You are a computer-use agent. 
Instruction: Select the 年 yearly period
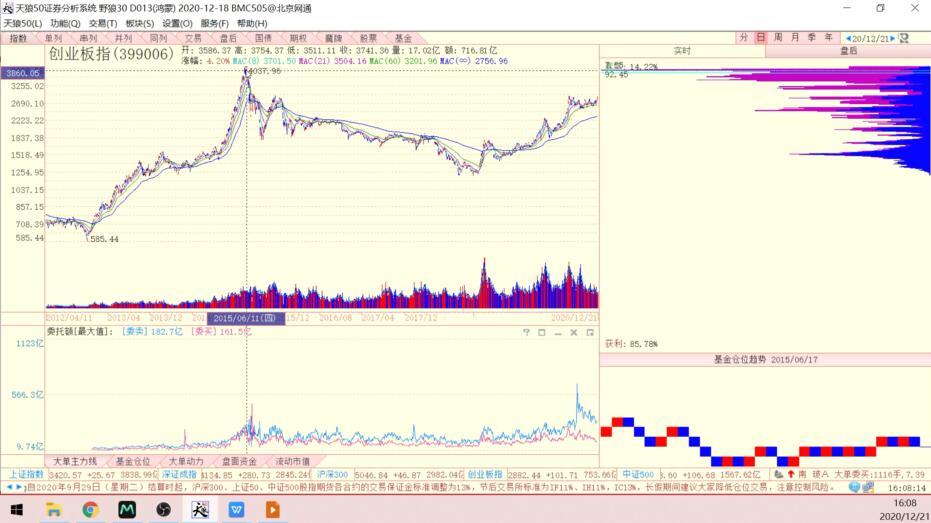pyautogui.click(x=828, y=37)
